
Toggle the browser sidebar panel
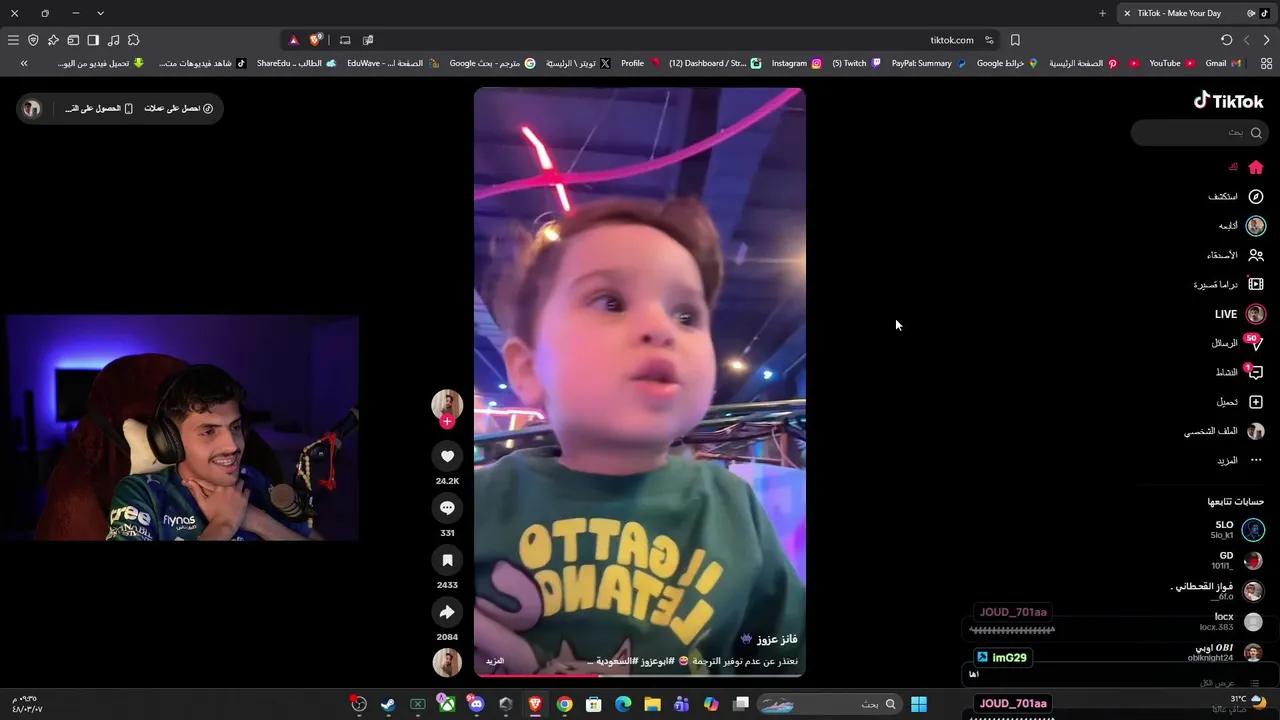click(93, 40)
